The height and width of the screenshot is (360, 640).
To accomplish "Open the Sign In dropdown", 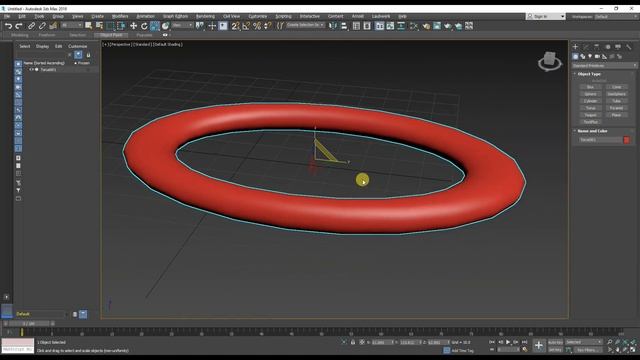I will (546, 16).
